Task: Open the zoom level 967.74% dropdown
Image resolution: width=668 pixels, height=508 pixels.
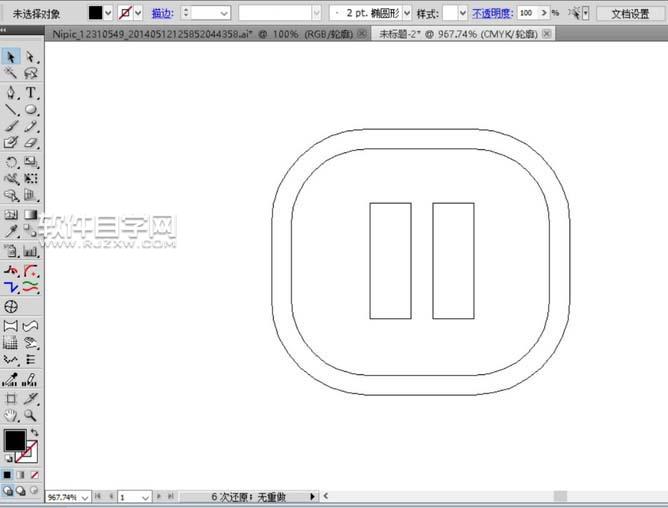Action: [84, 497]
